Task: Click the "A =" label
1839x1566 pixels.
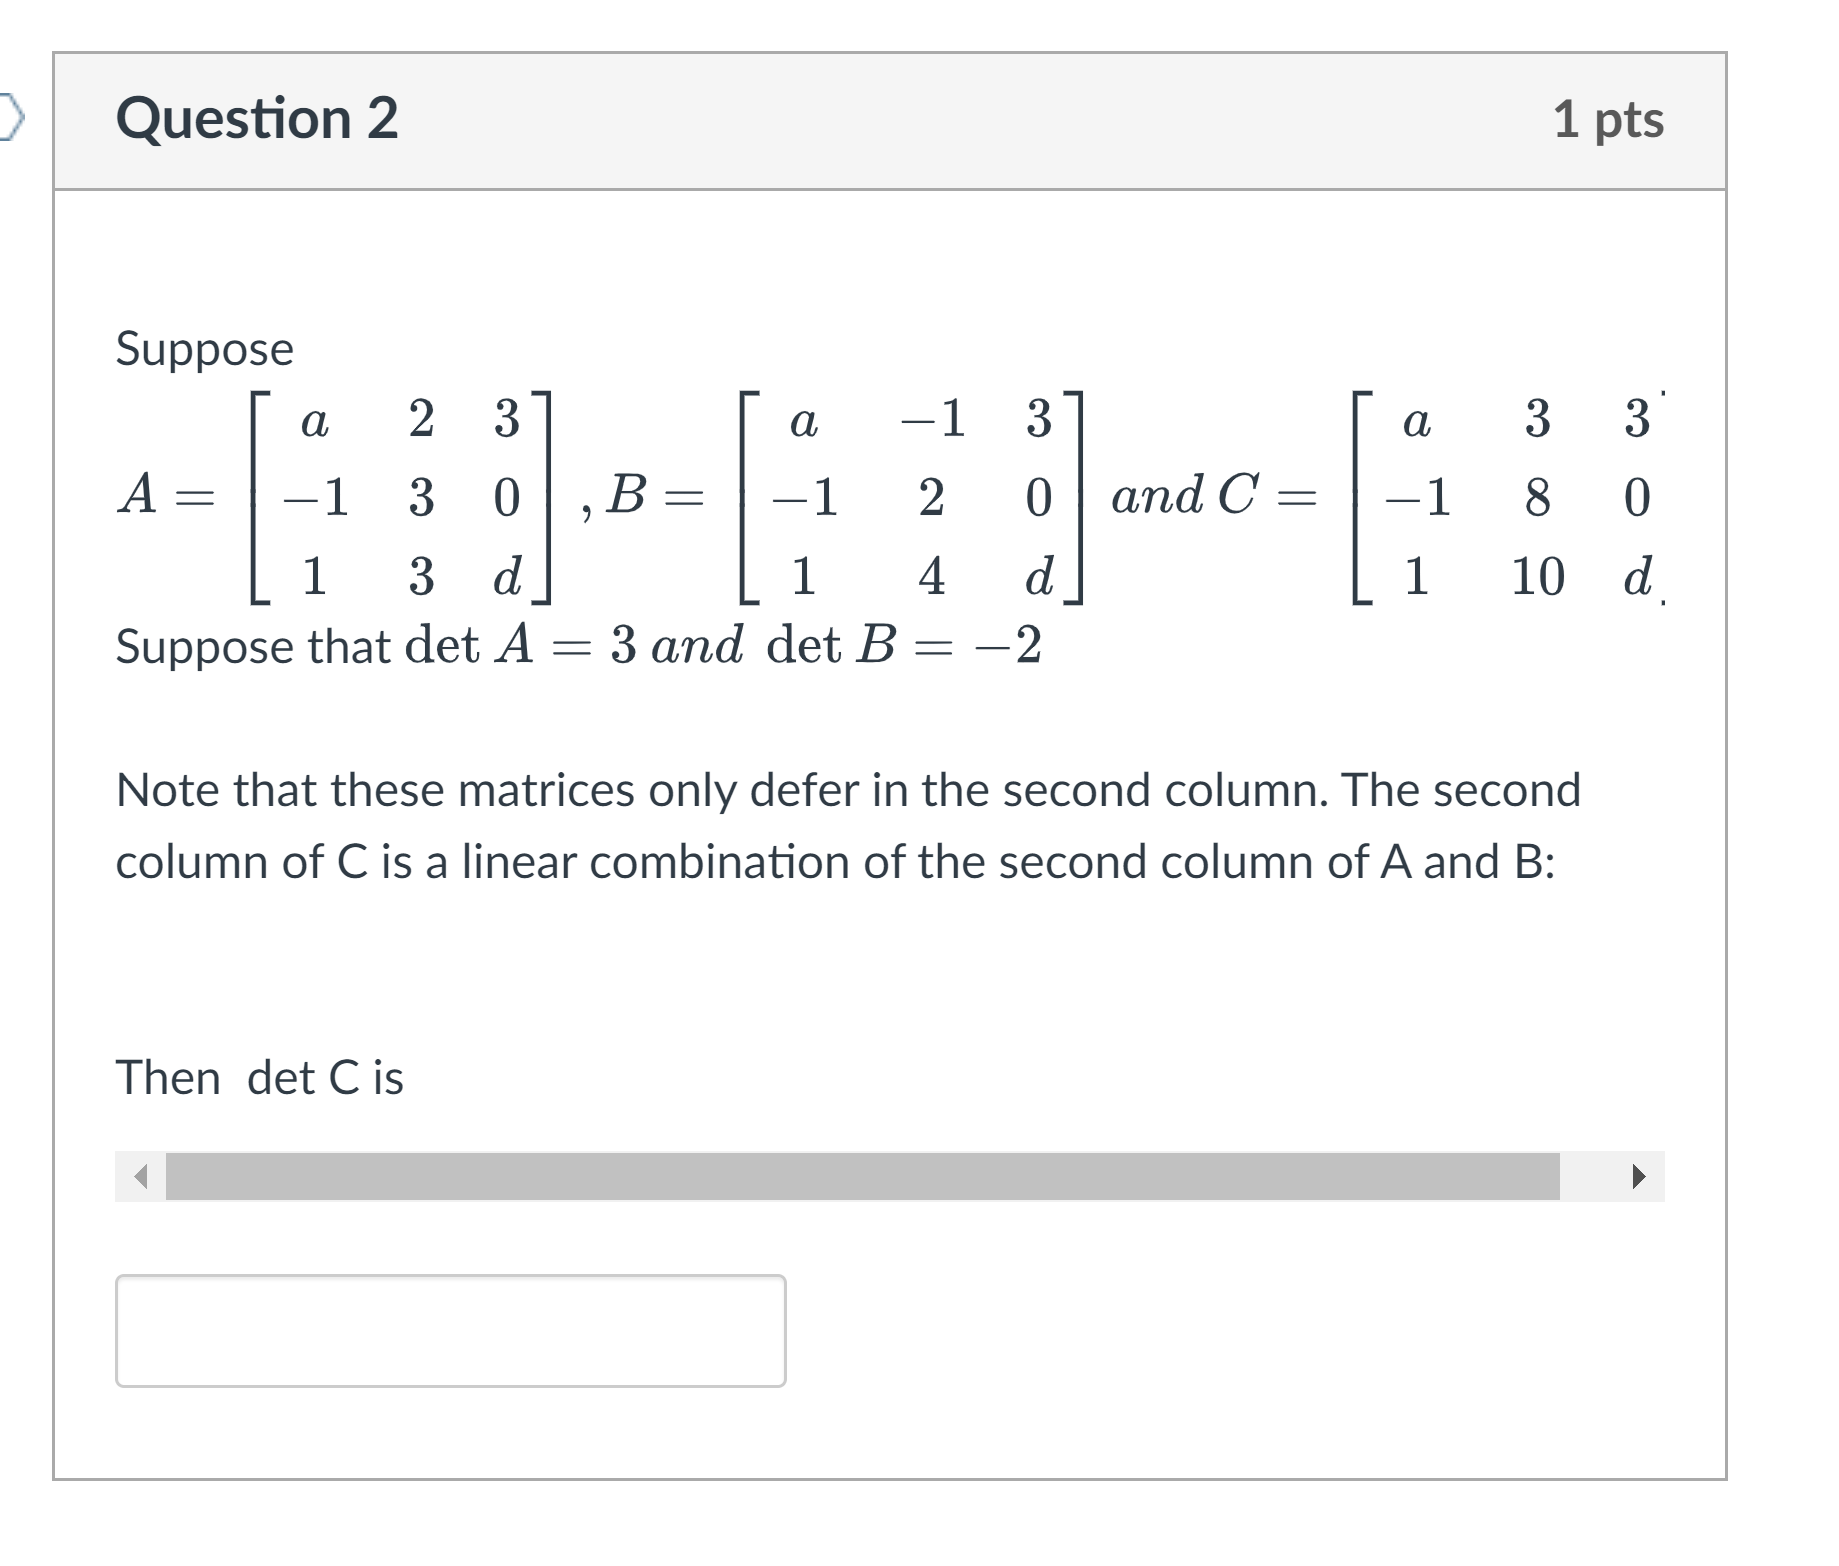Action: pos(166,495)
